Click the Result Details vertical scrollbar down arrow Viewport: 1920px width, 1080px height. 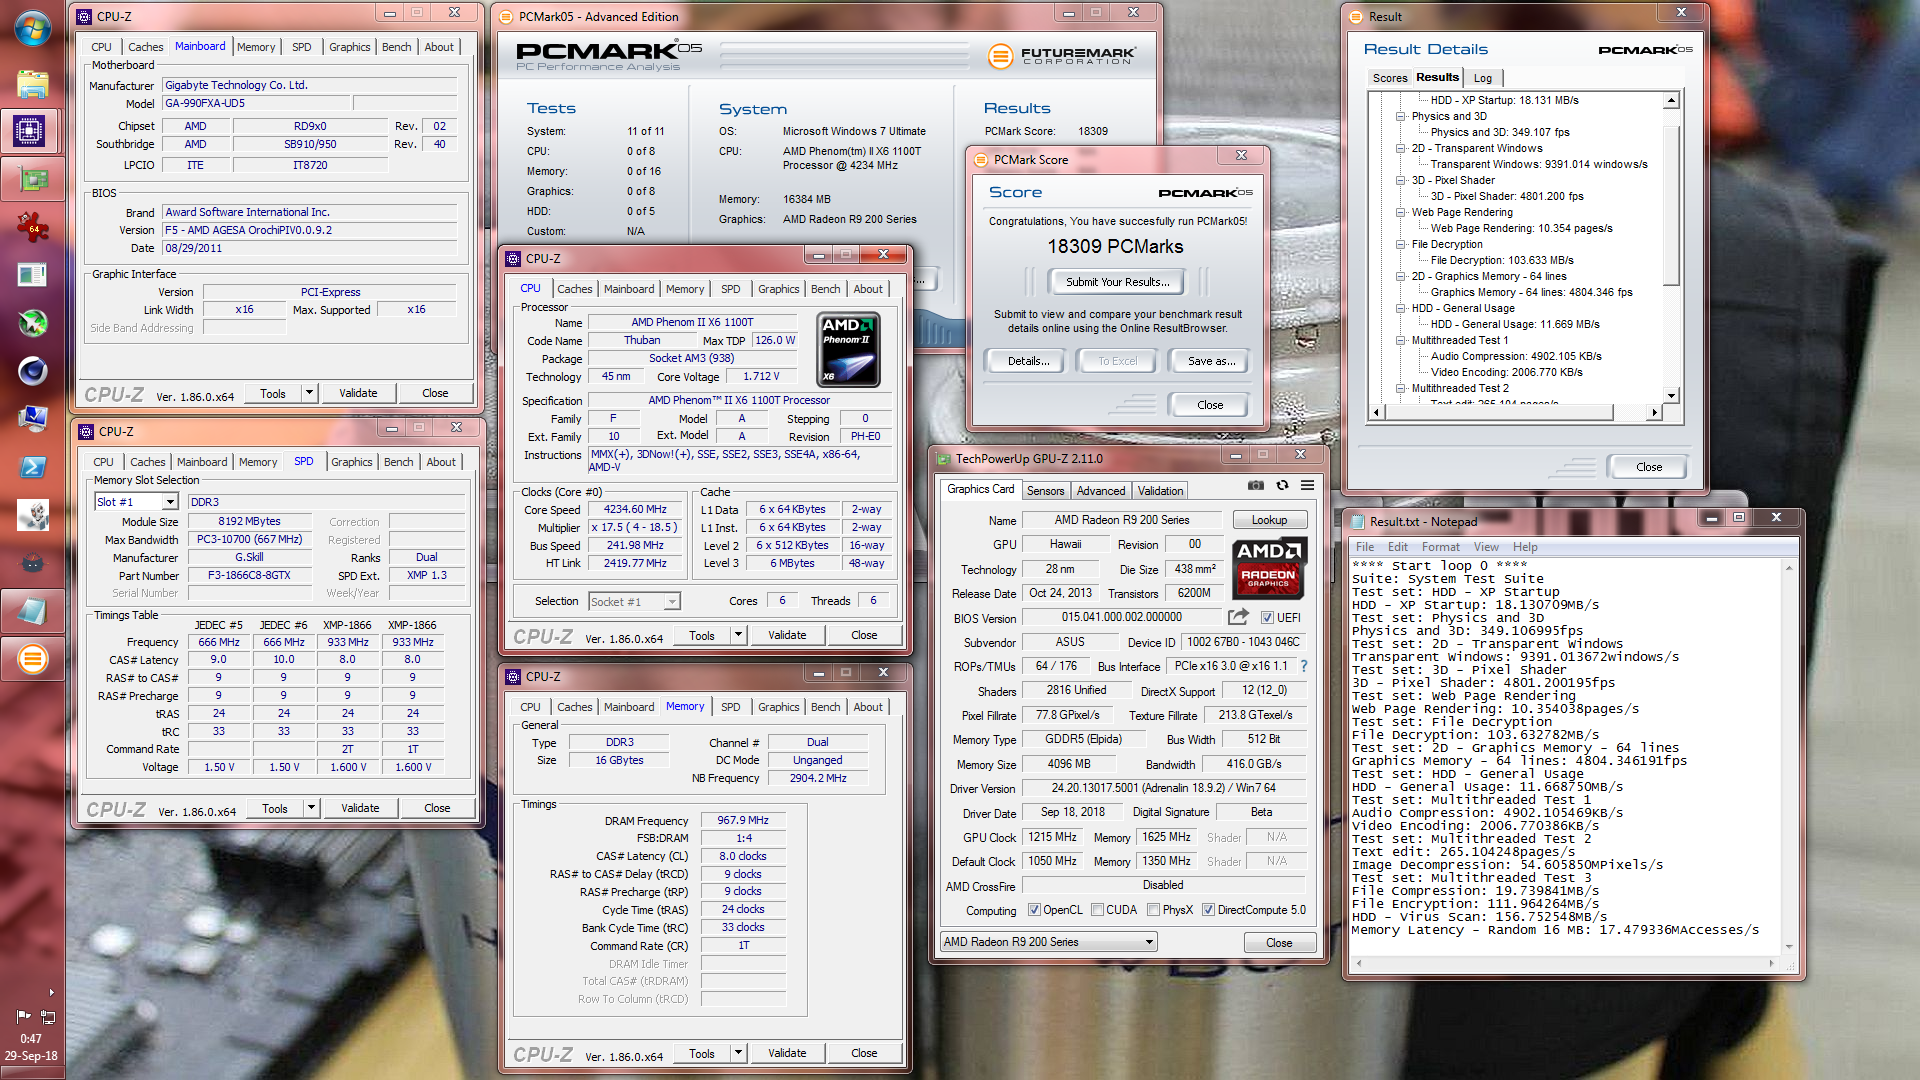[x=1671, y=395]
